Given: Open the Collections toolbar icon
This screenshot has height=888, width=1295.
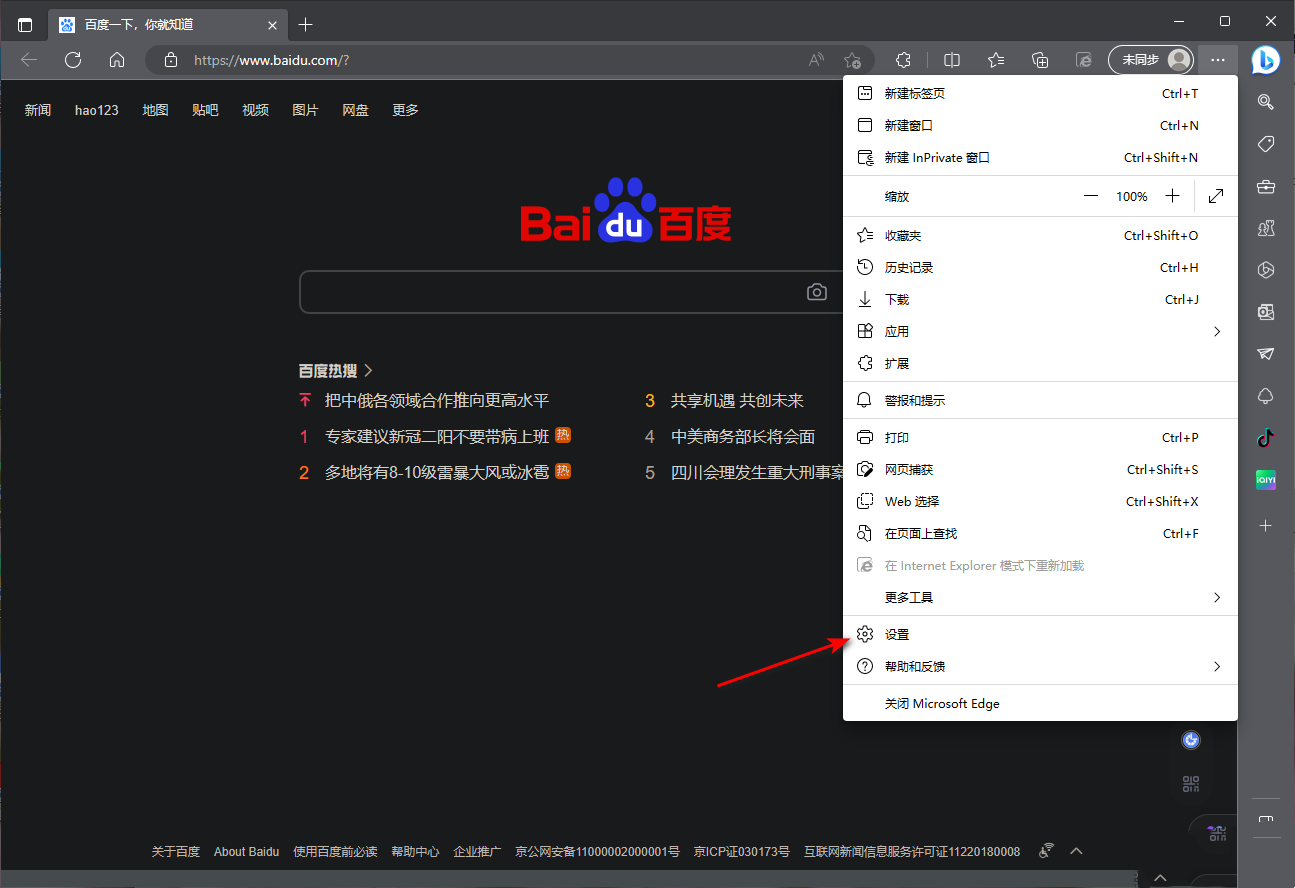Looking at the screenshot, I should [x=1040, y=60].
